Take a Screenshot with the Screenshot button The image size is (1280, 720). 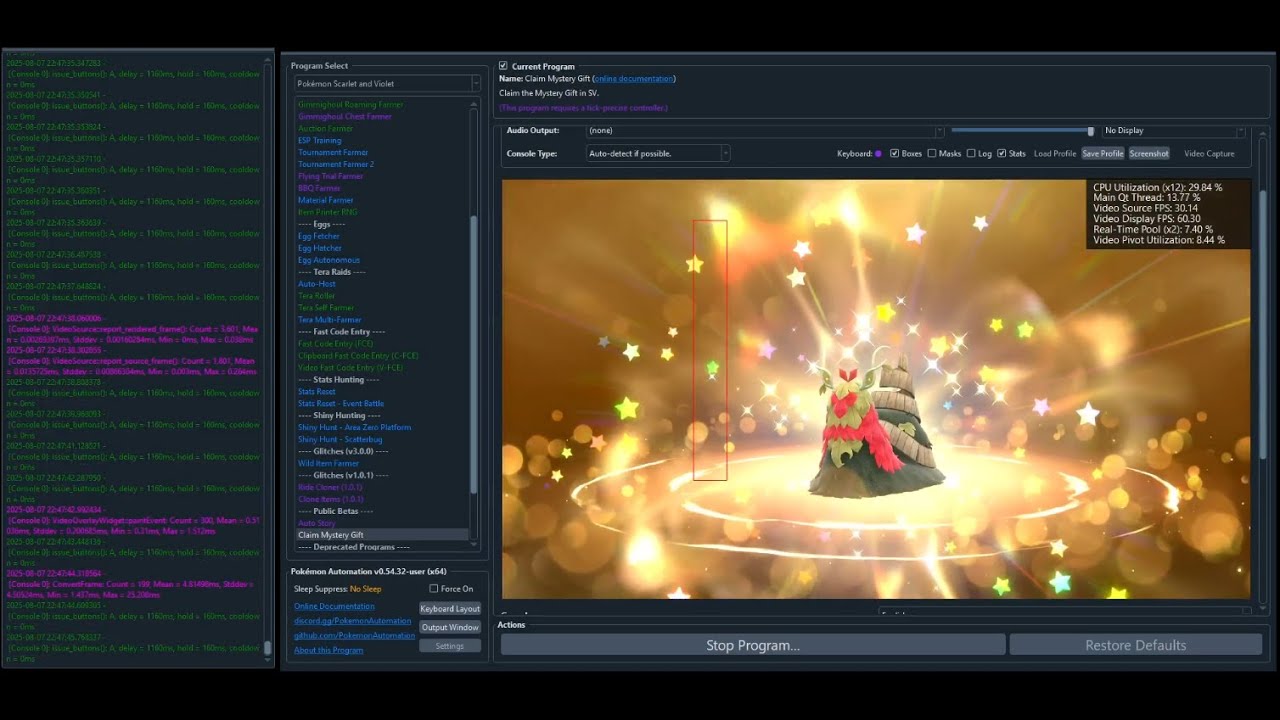(x=1149, y=154)
